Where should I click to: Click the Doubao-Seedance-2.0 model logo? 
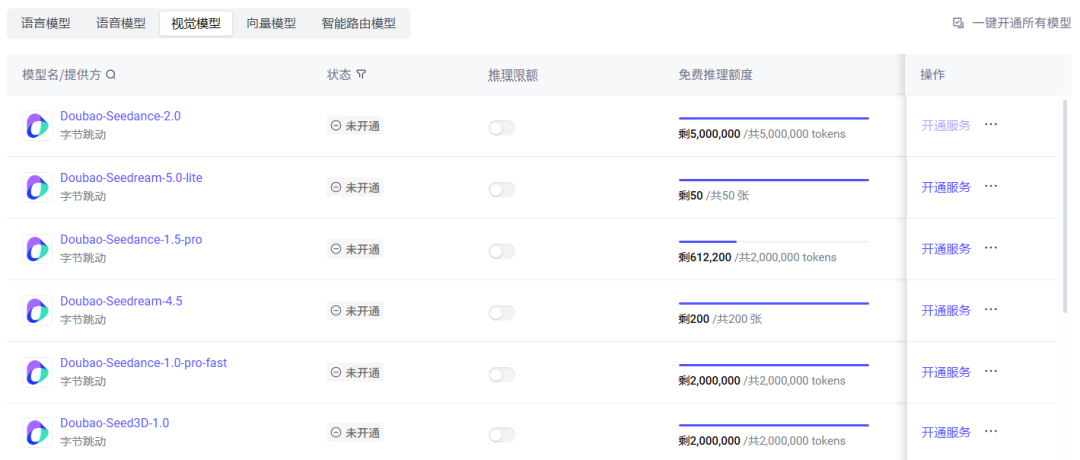37,126
